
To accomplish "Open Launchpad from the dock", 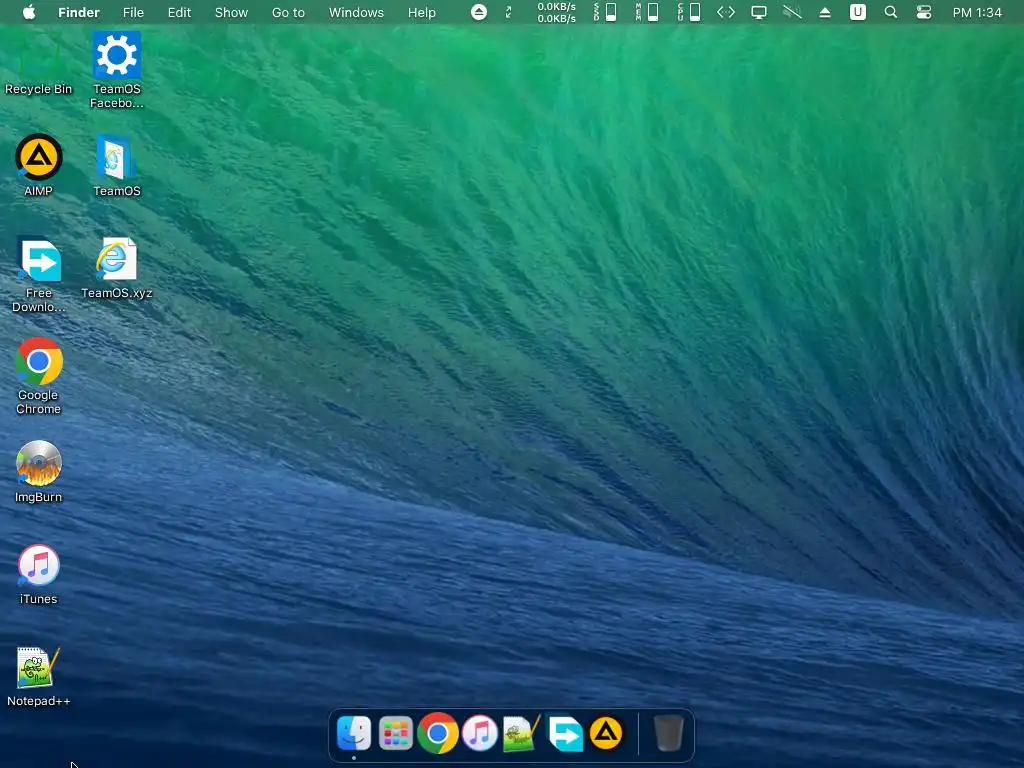I will tap(396, 733).
